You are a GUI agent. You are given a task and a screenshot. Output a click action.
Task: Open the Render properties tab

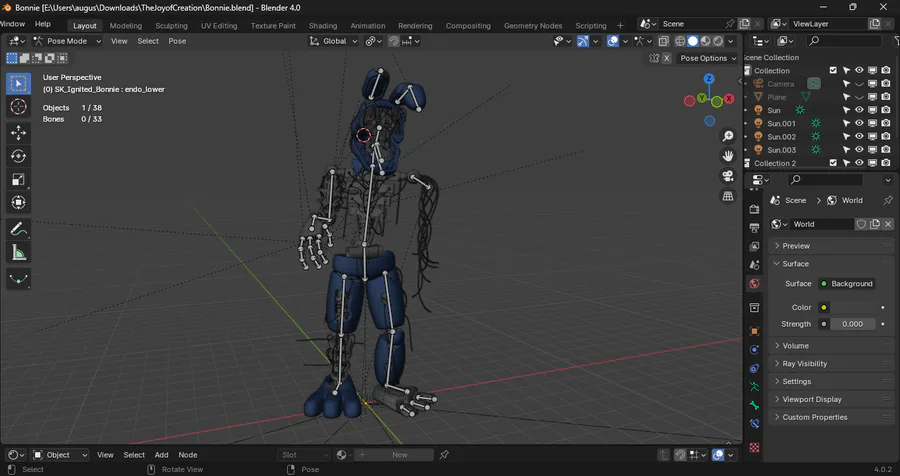754,210
